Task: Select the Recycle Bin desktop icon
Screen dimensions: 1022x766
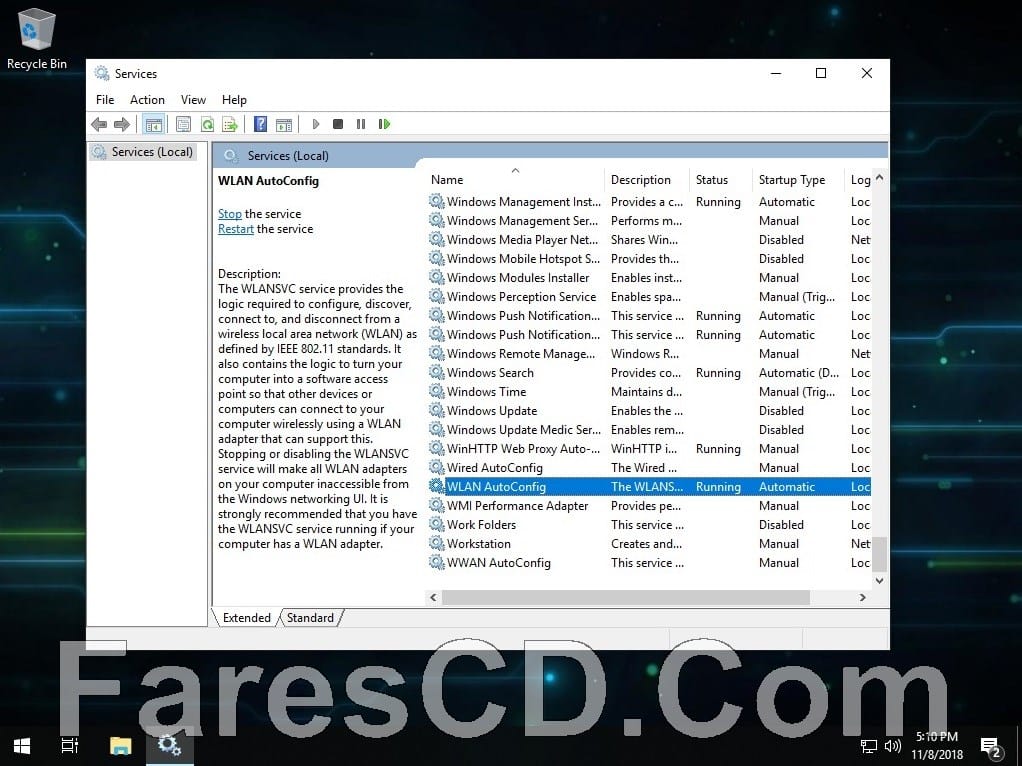Action: tap(36, 38)
